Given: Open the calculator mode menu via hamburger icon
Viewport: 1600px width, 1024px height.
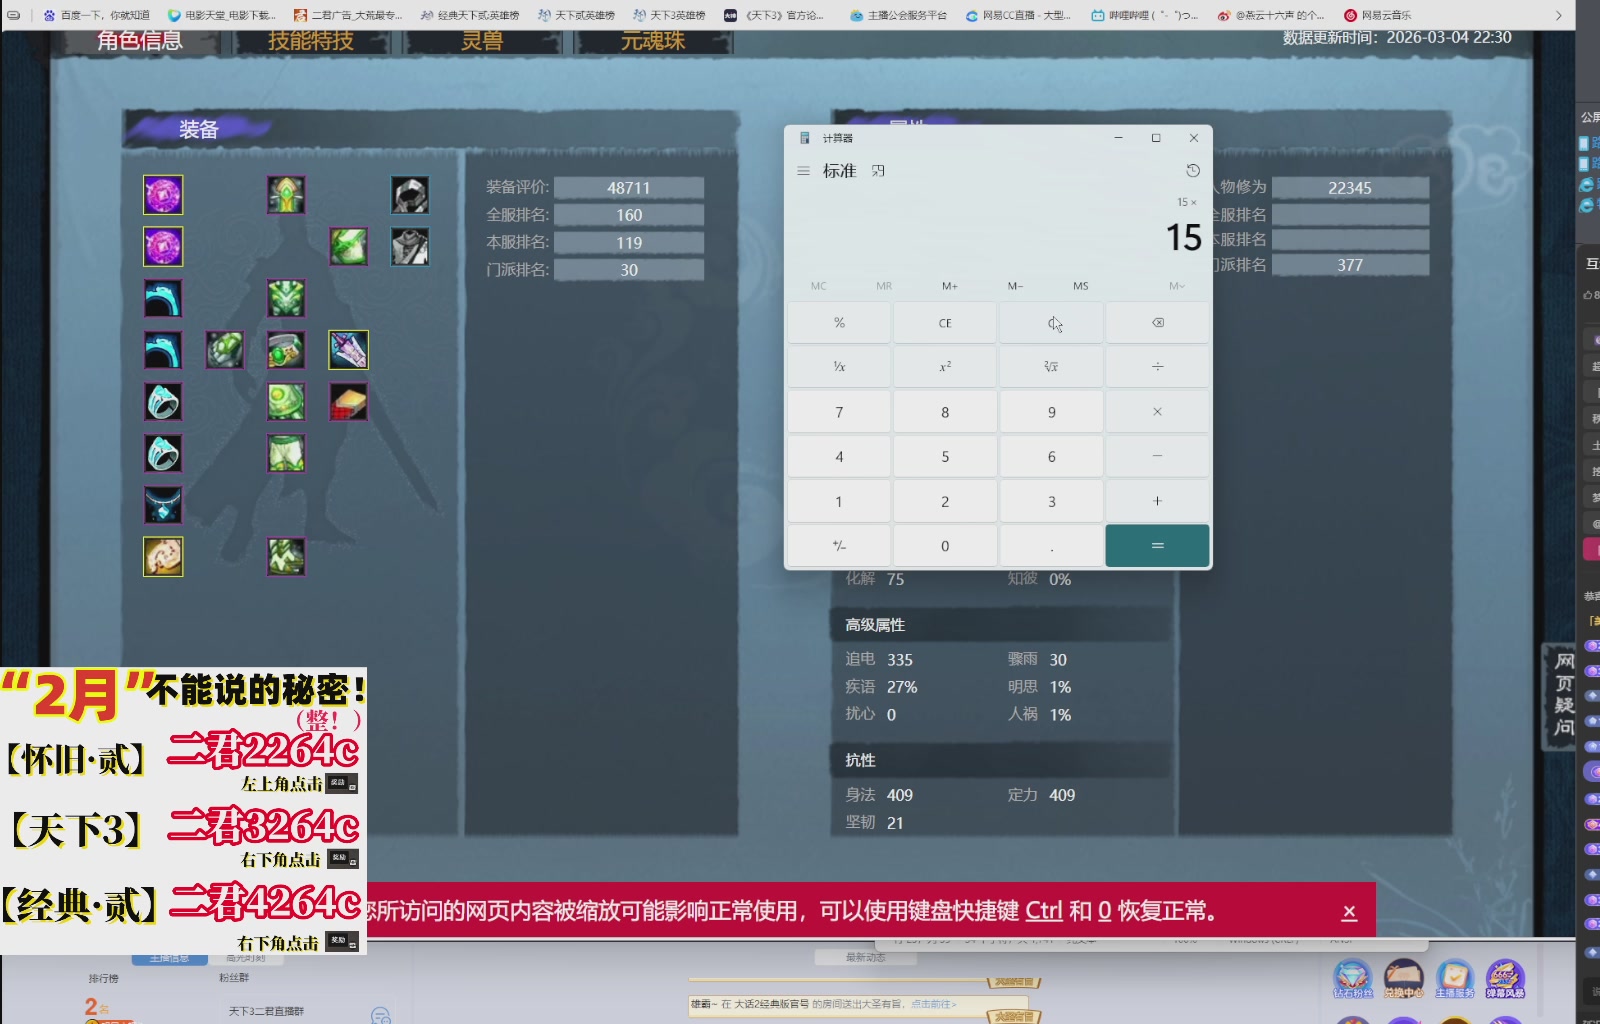Looking at the screenshot, I should [802, 171].
